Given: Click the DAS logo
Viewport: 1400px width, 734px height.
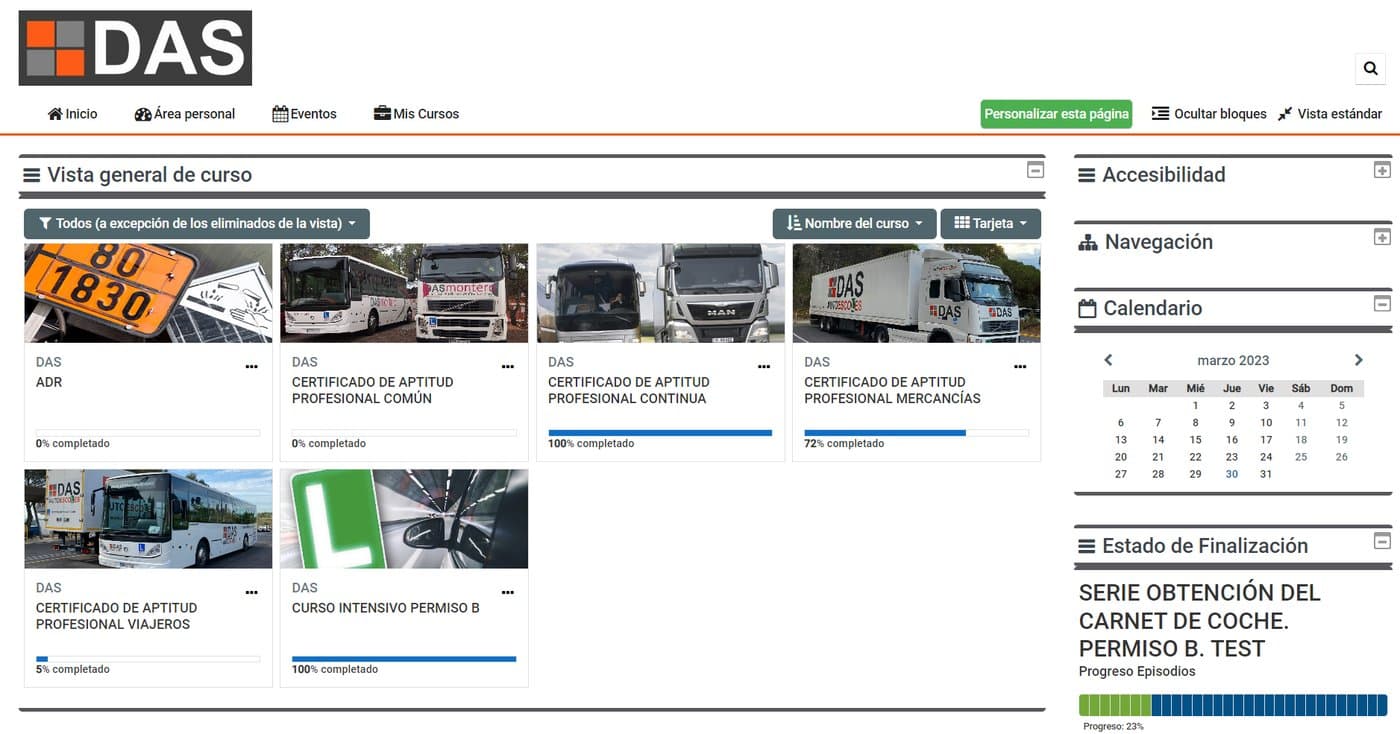Looking at the screenshot, I should coord(135,48).
